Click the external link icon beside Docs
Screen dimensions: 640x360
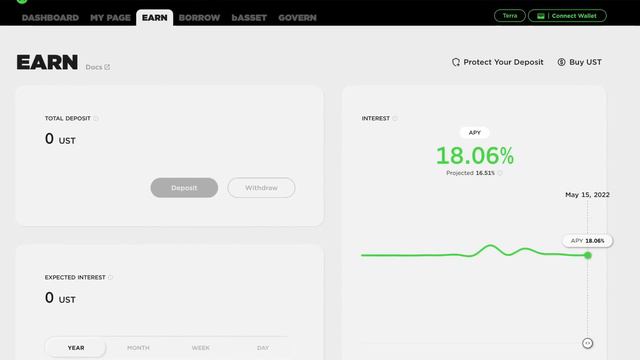tap(107, 67)
